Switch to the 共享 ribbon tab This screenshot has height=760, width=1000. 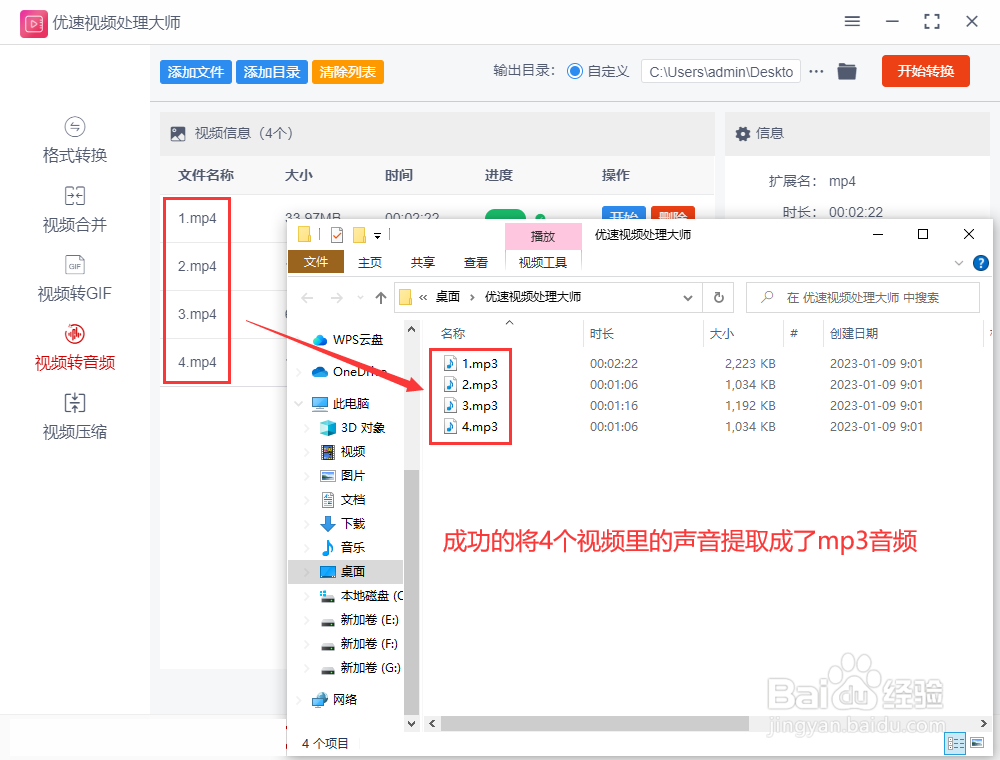(x=423, y=262)
